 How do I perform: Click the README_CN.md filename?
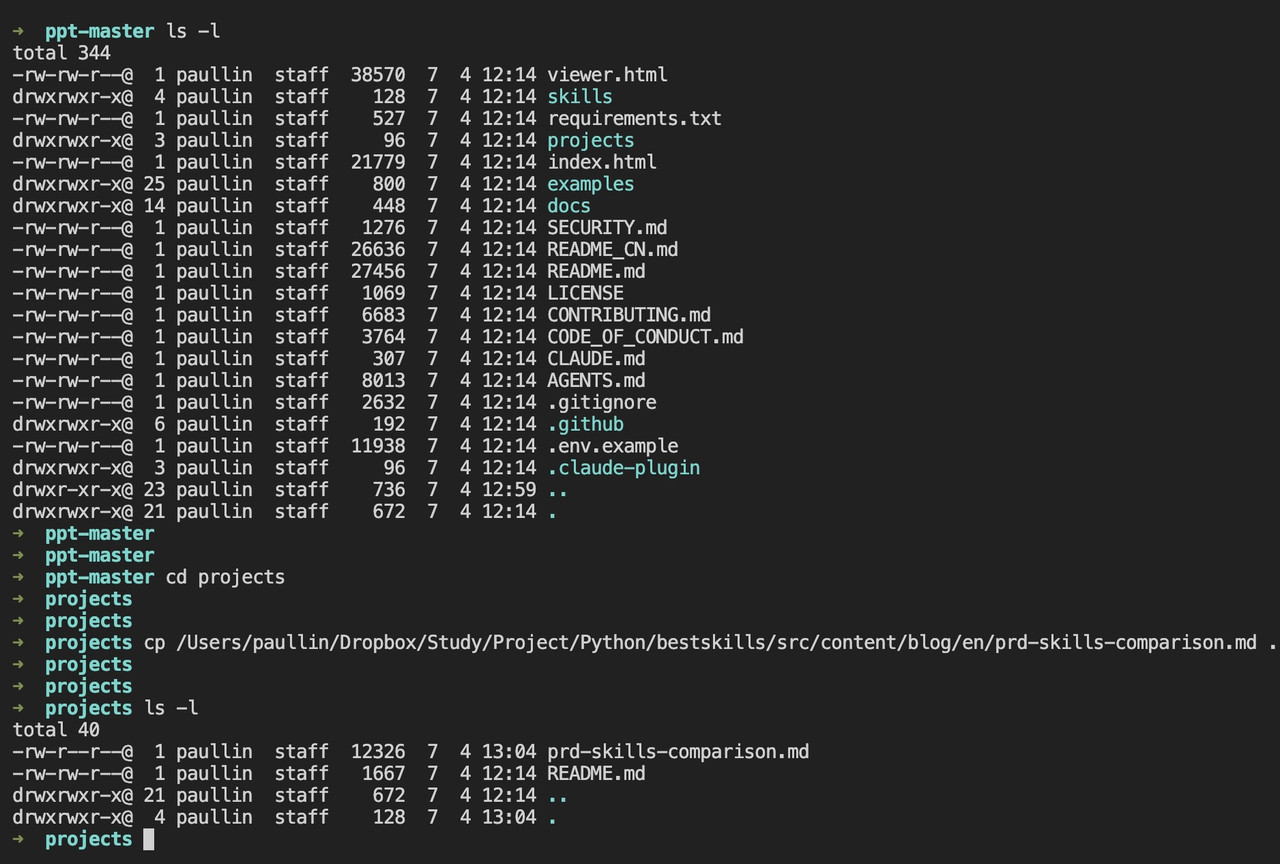(x=613, y=249)
